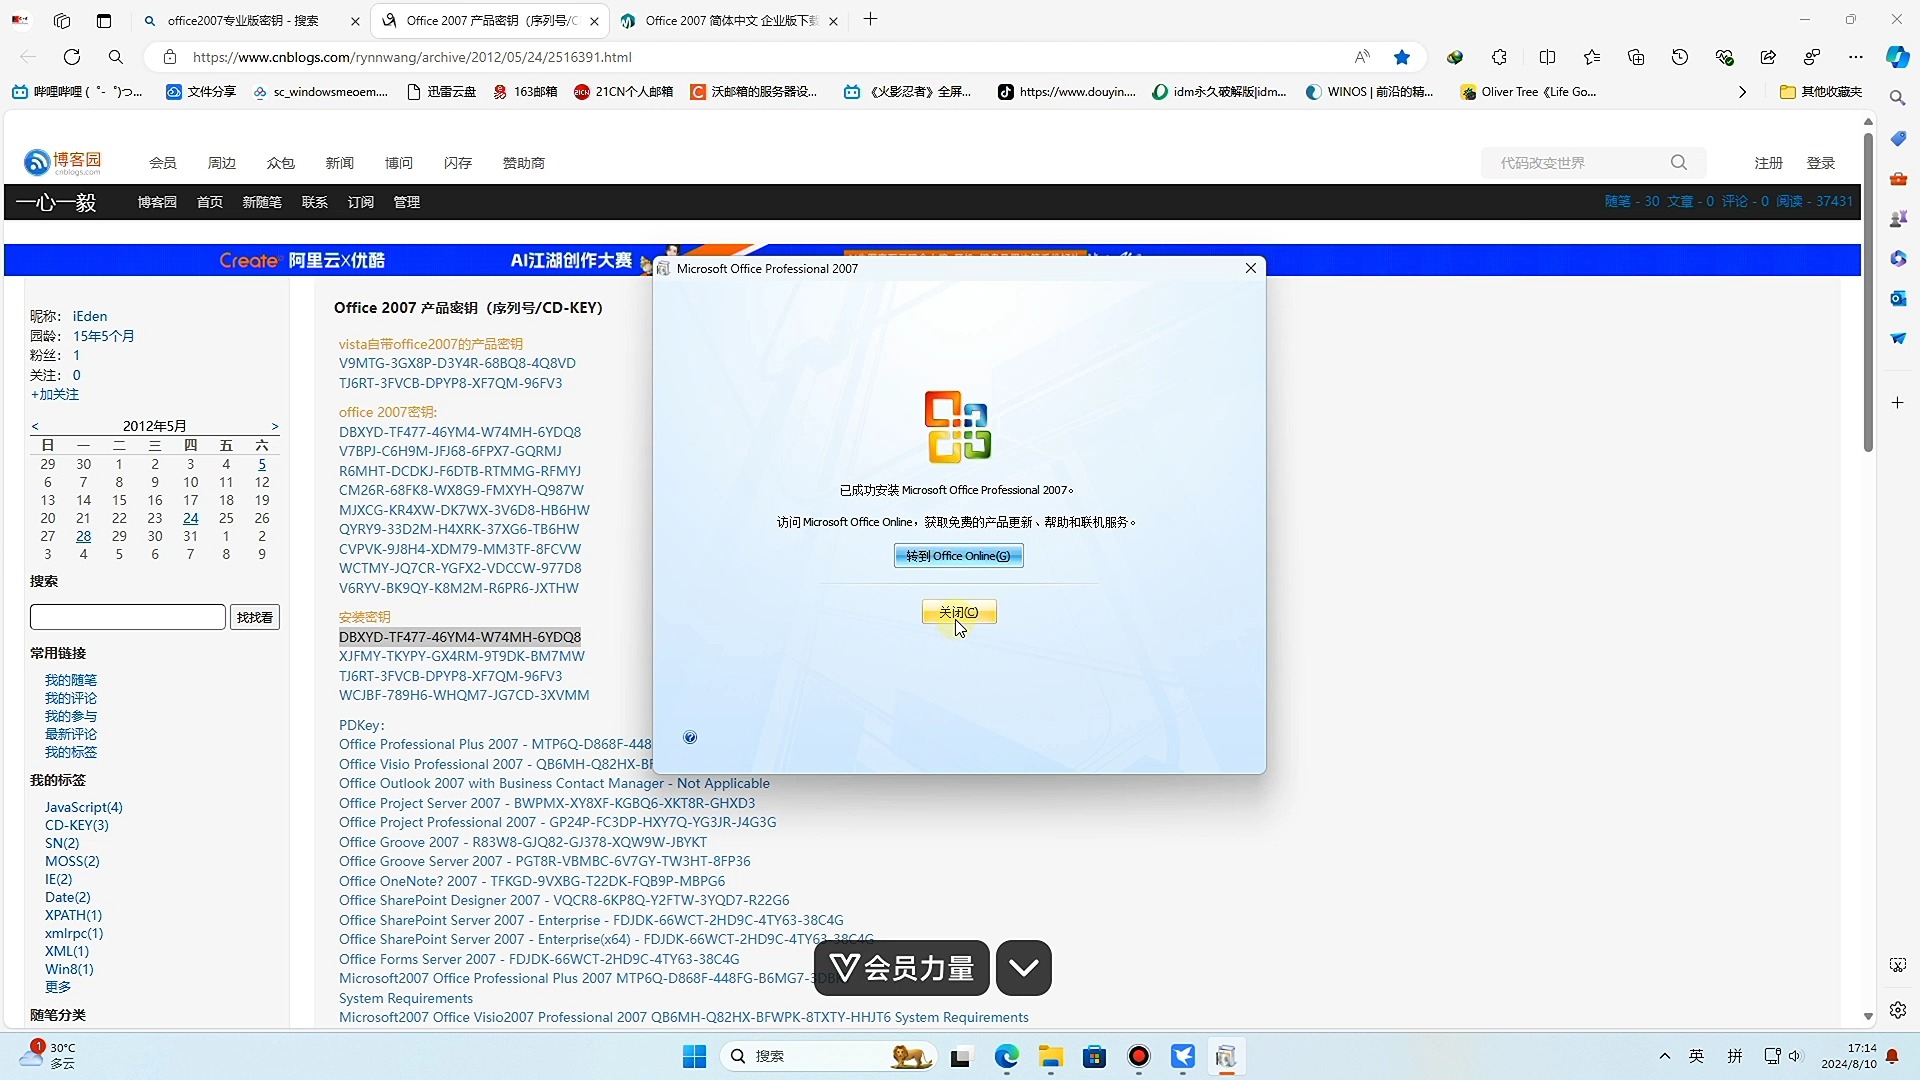Open the browser history icon
Viewport: 1920px width, 1080px height.
click(x=1680, y=57)
